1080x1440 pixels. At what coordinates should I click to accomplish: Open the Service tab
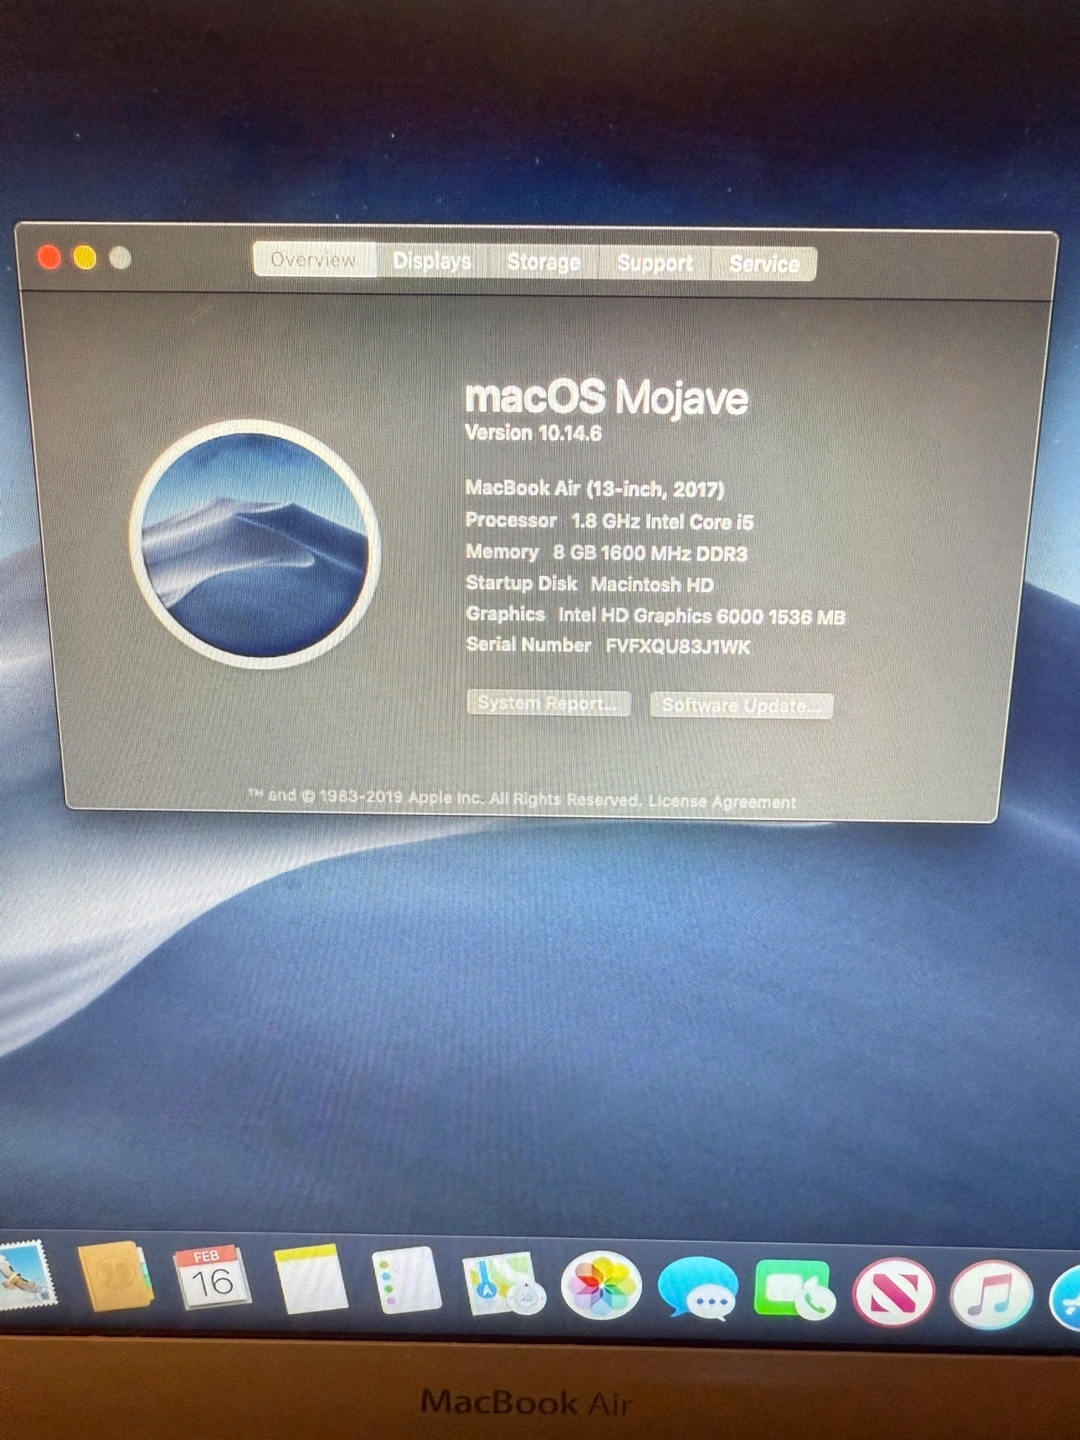764,264
